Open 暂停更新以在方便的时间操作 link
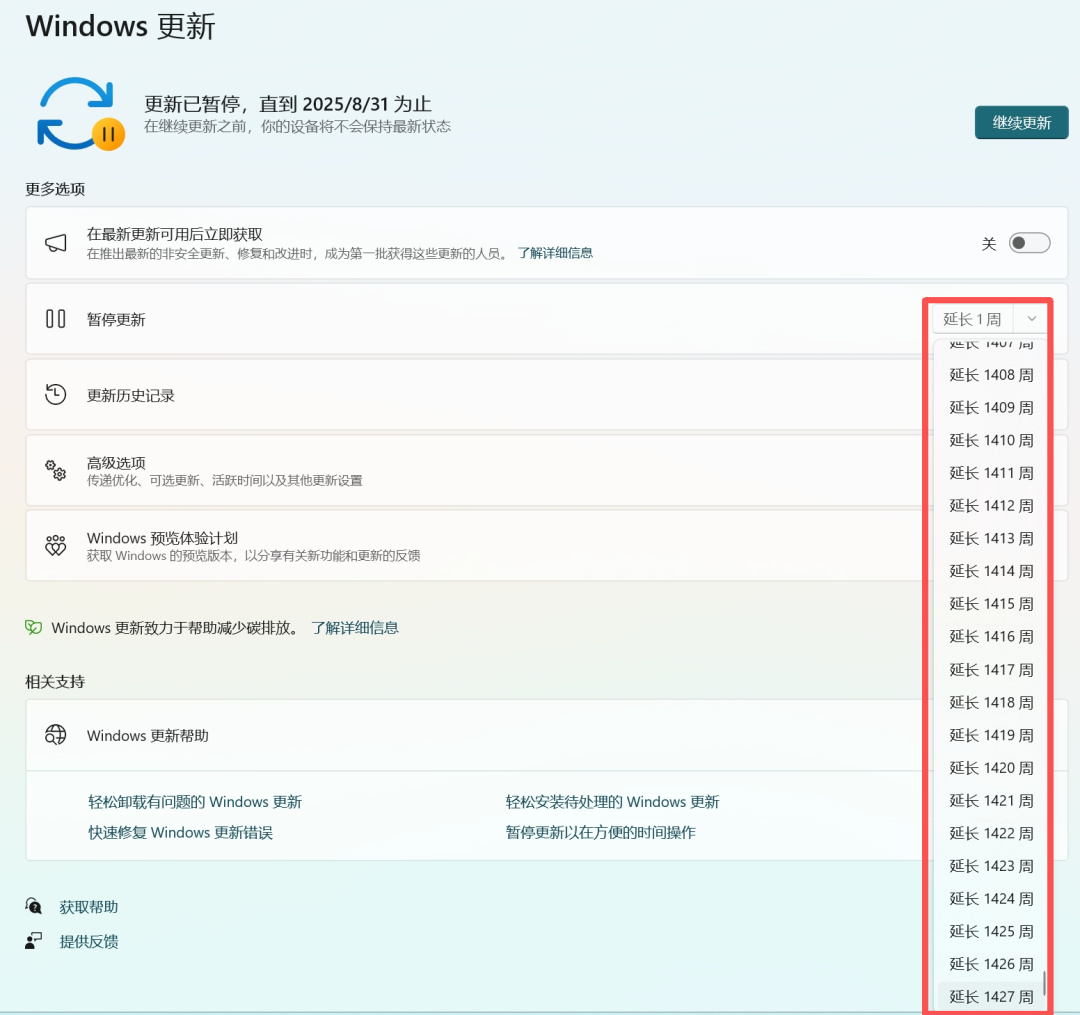The image size is (1080, 1015). [x=601, y=833]
